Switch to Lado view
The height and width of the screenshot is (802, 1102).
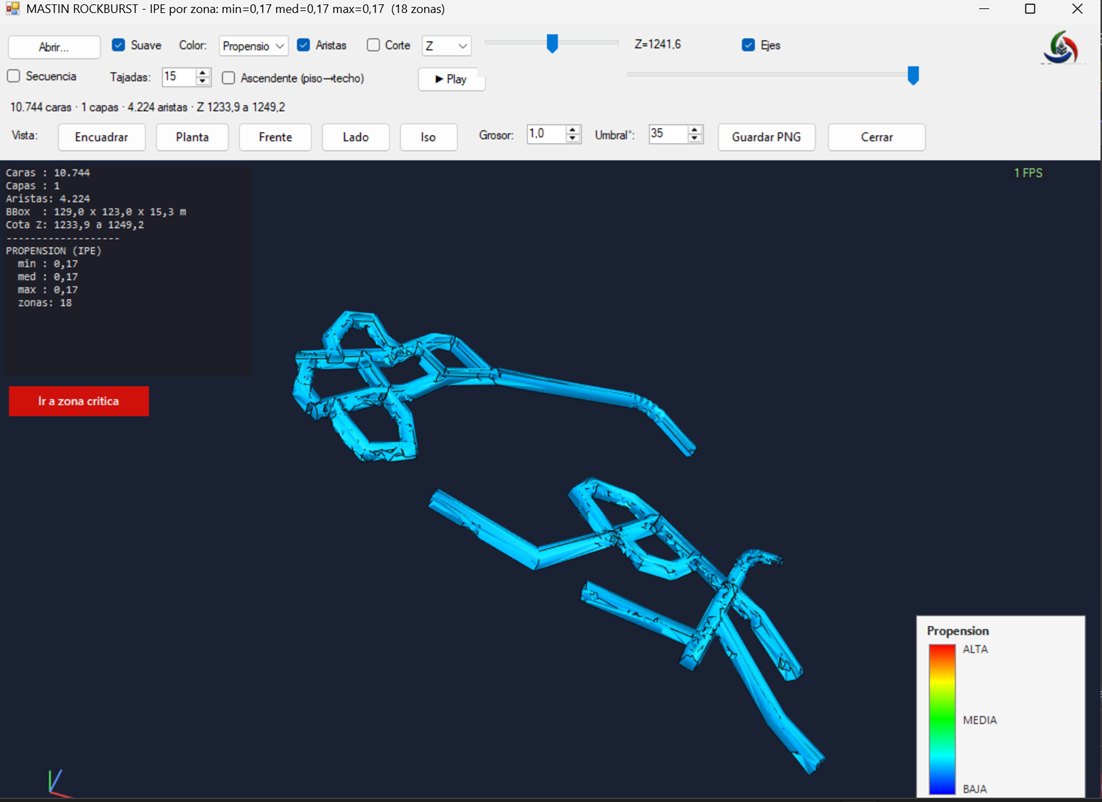(x=356, y=137)
